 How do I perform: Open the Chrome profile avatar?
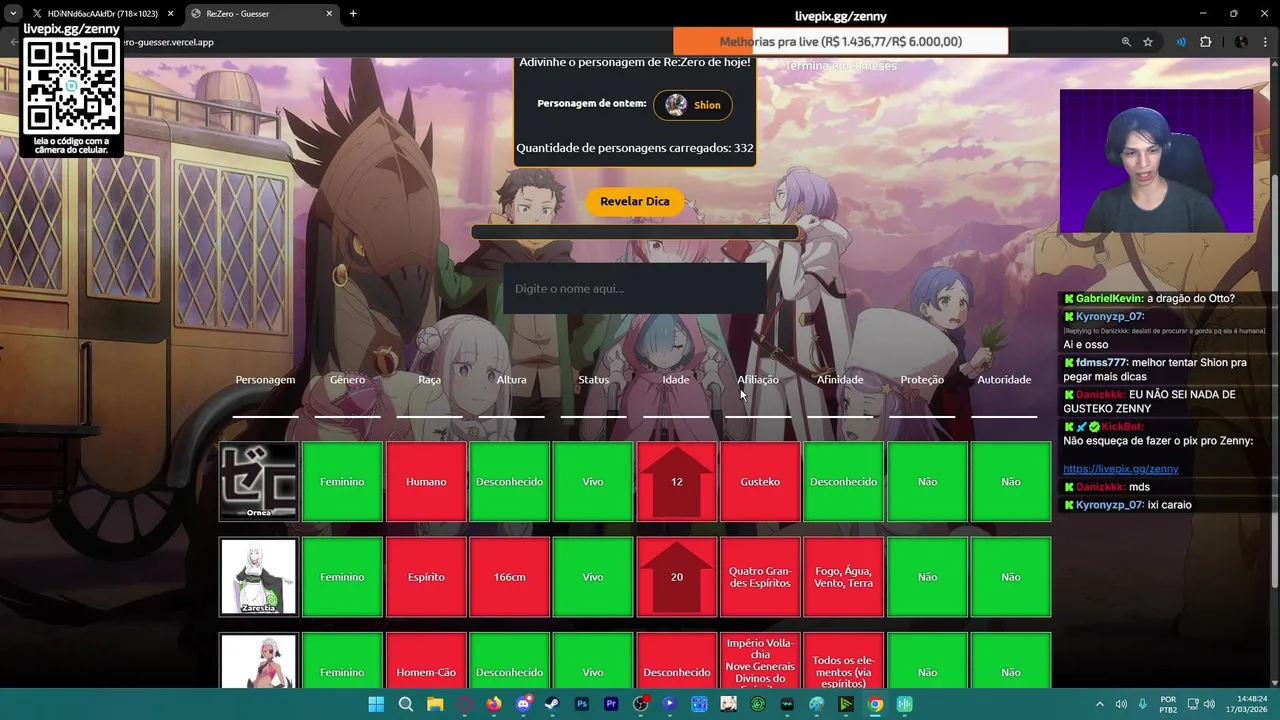pos(1241,42)
